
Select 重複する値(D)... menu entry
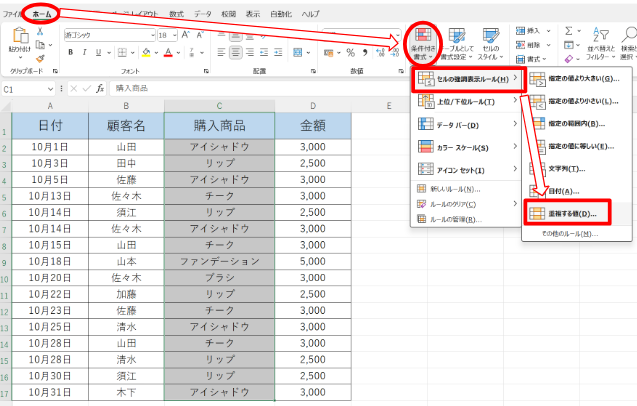point(567,213)
